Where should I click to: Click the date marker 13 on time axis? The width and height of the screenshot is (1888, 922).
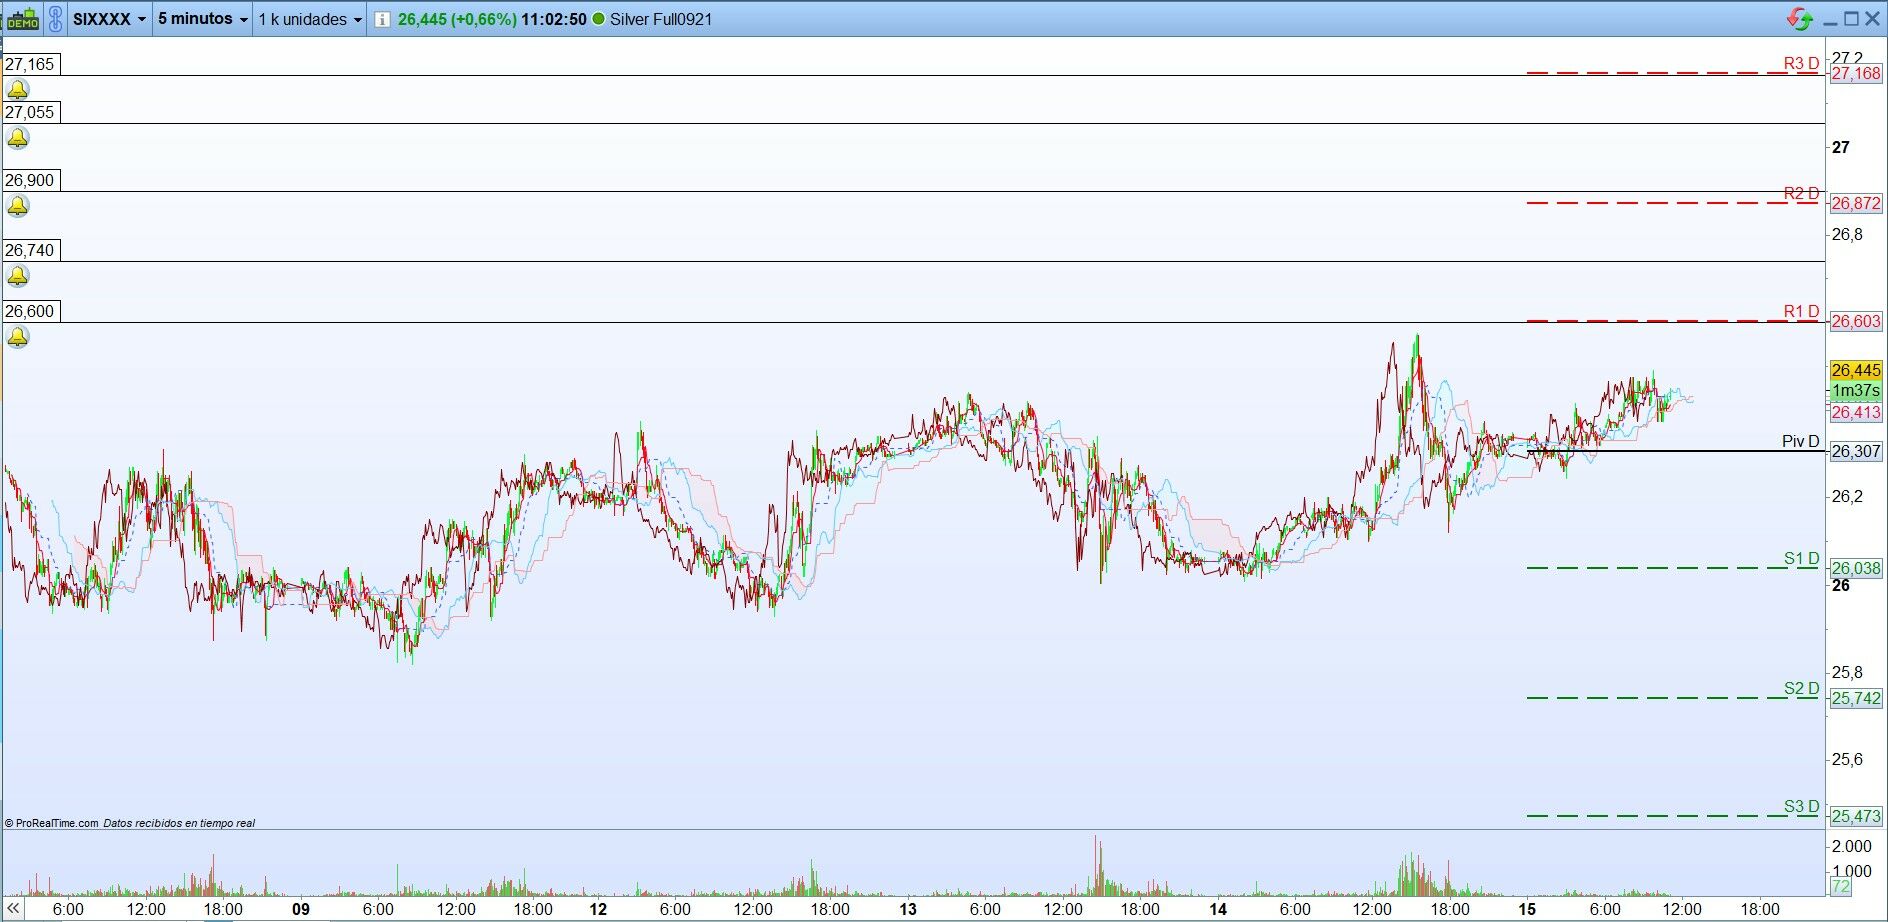(908, 909)
